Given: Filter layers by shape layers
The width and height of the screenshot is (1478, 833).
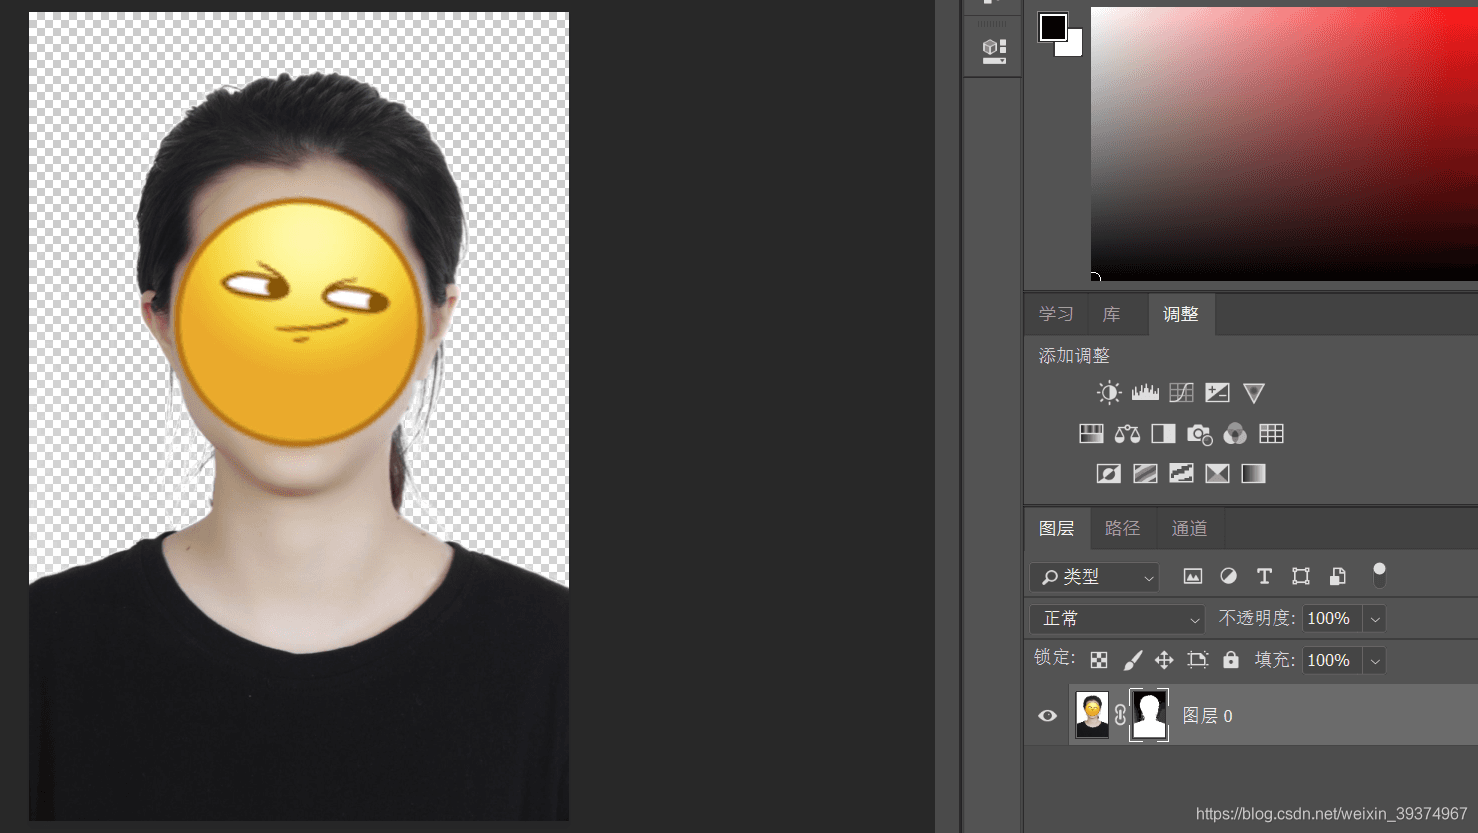Looking at the screenshot, I should tap(1300, 577).
